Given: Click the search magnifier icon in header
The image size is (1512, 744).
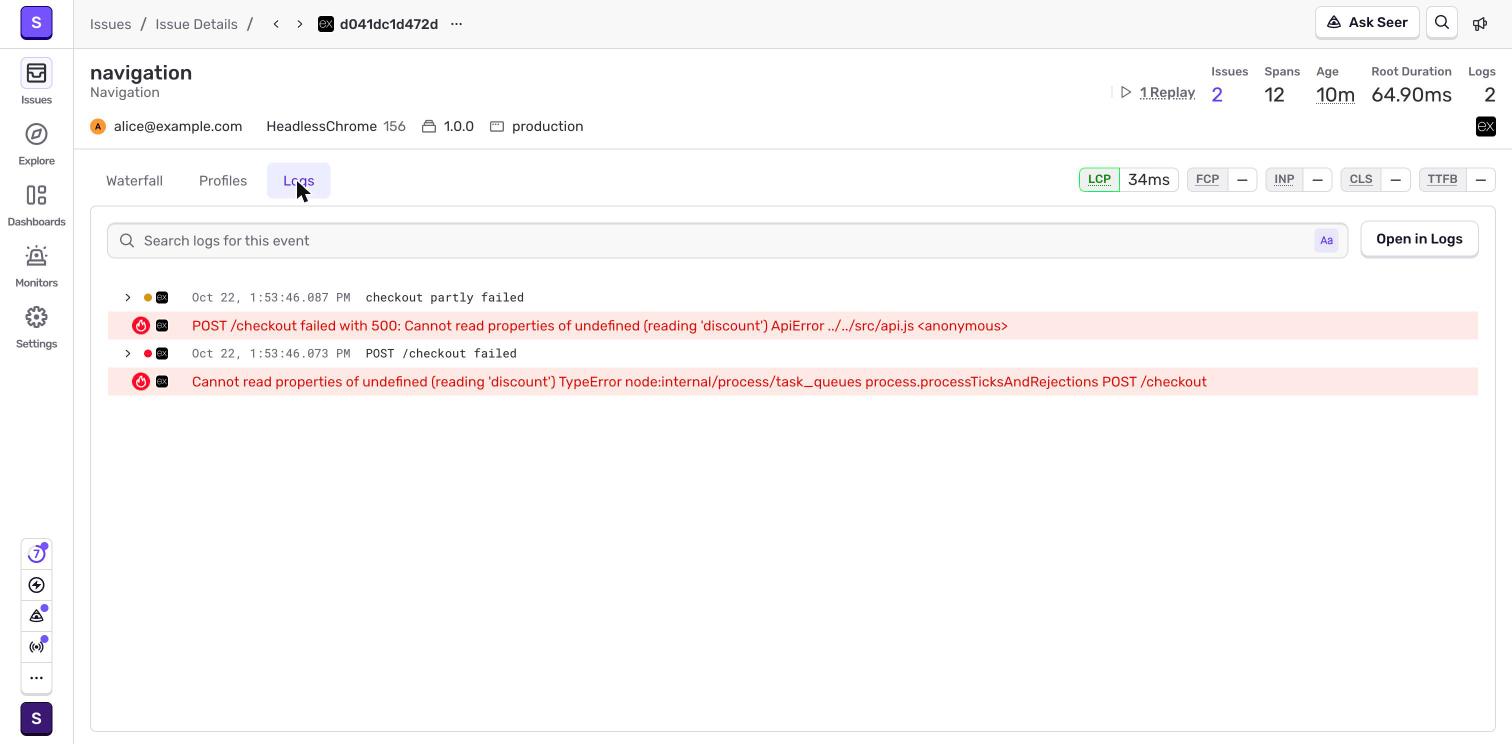Looking at the screenshot, I should (1442, 22).
